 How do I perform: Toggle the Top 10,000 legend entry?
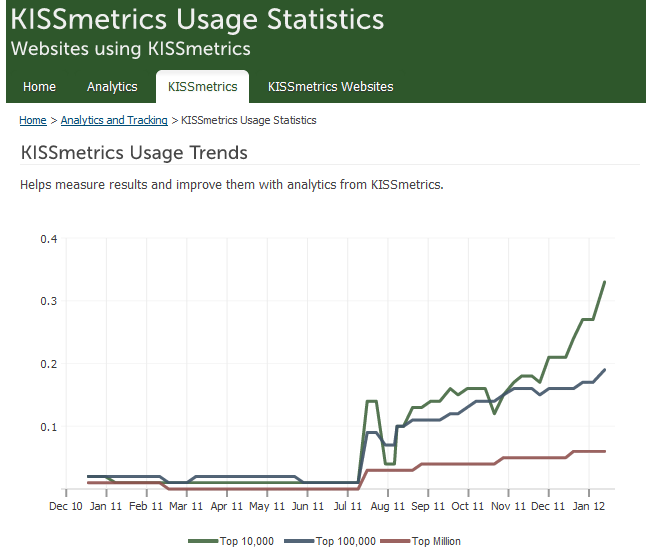coord(231,541)
